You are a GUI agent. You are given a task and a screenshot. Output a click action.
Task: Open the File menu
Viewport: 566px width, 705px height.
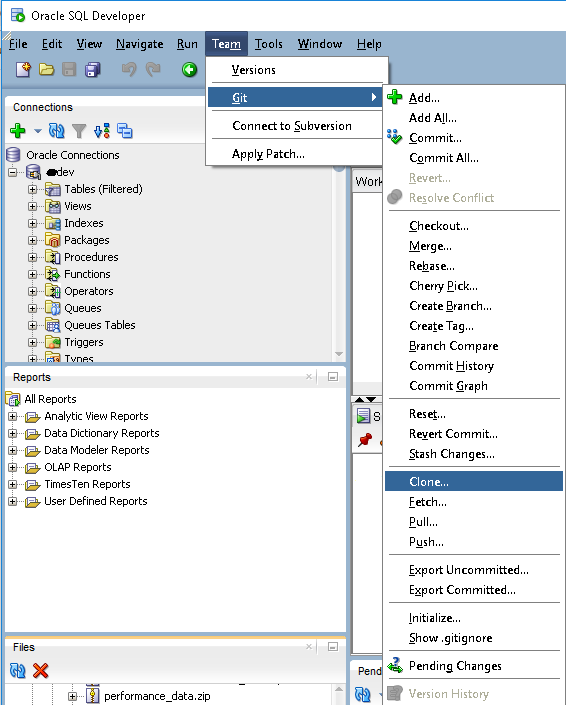click(x=18, y=44)
